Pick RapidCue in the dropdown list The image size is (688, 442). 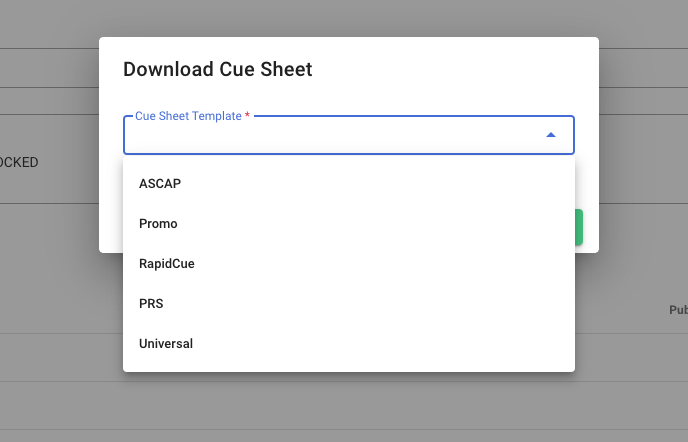pos(167,264)
